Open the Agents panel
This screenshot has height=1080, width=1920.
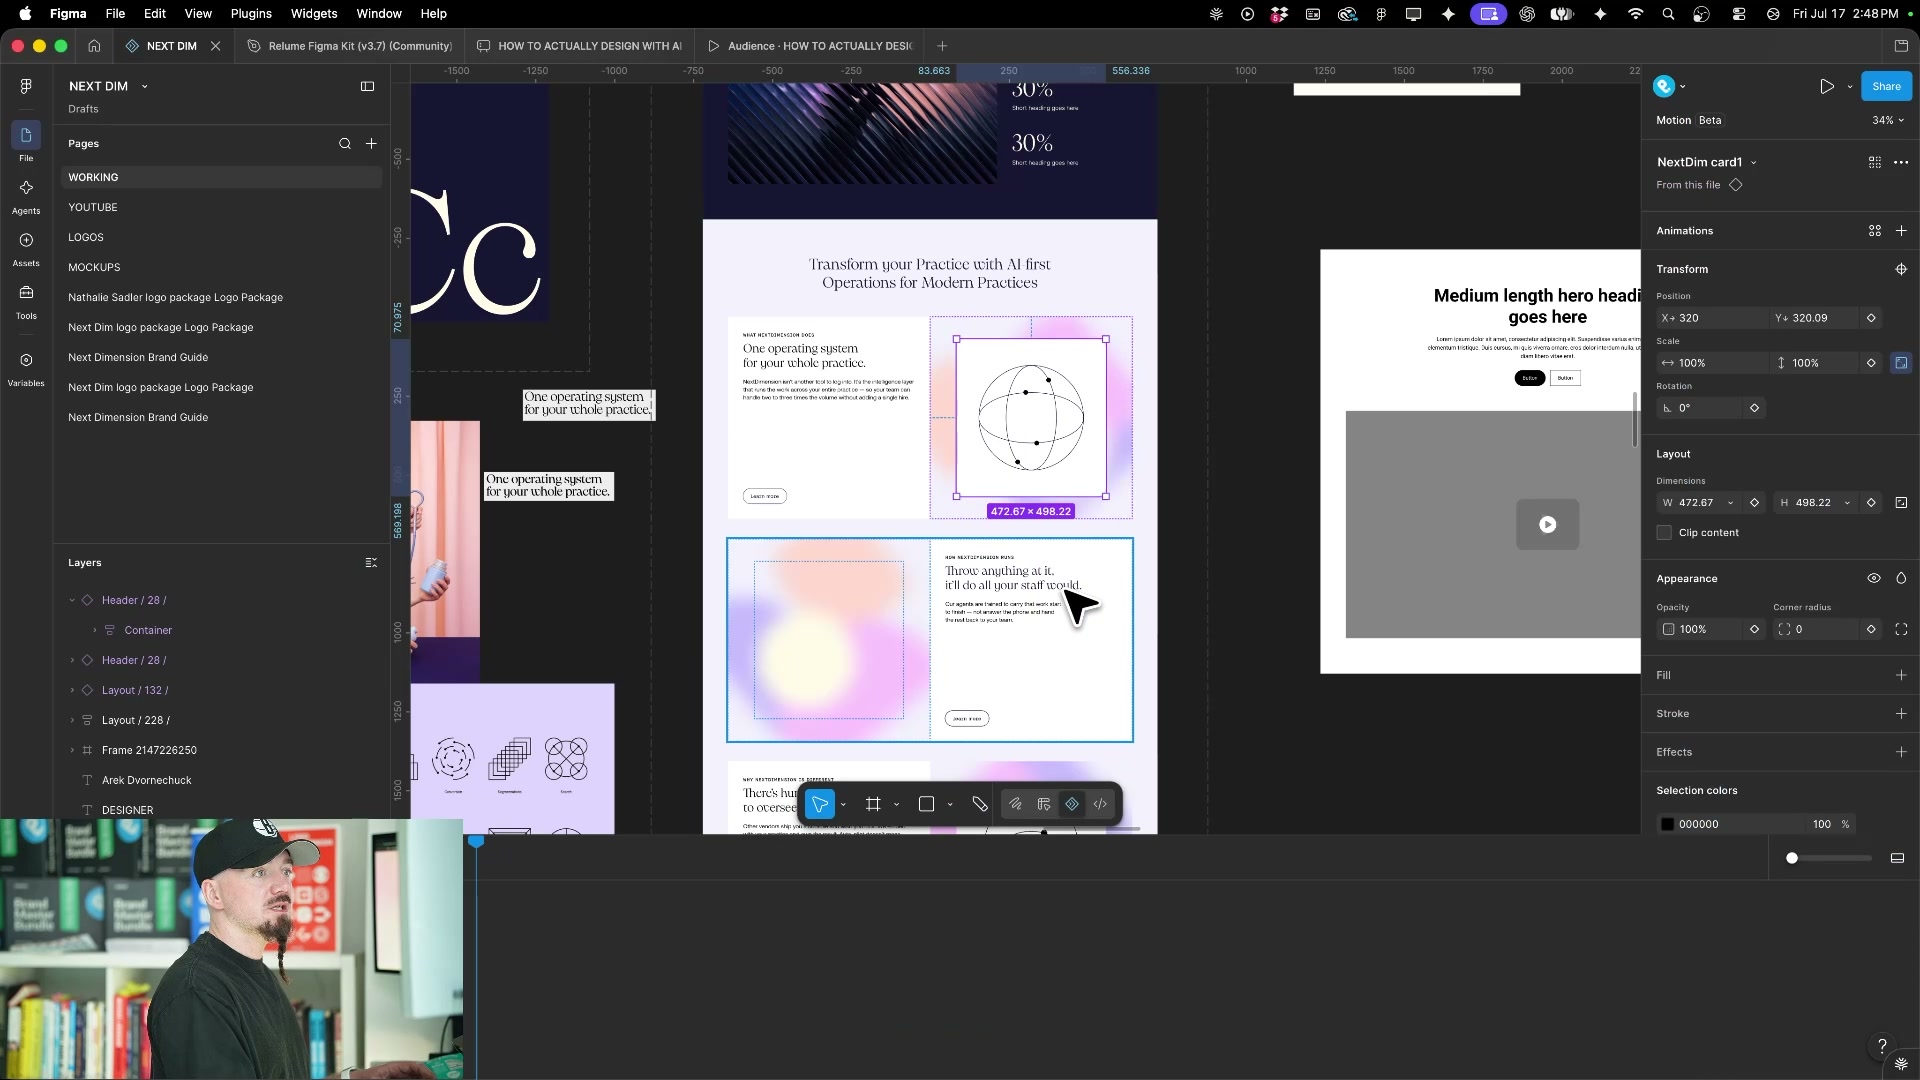pos(26,196)
